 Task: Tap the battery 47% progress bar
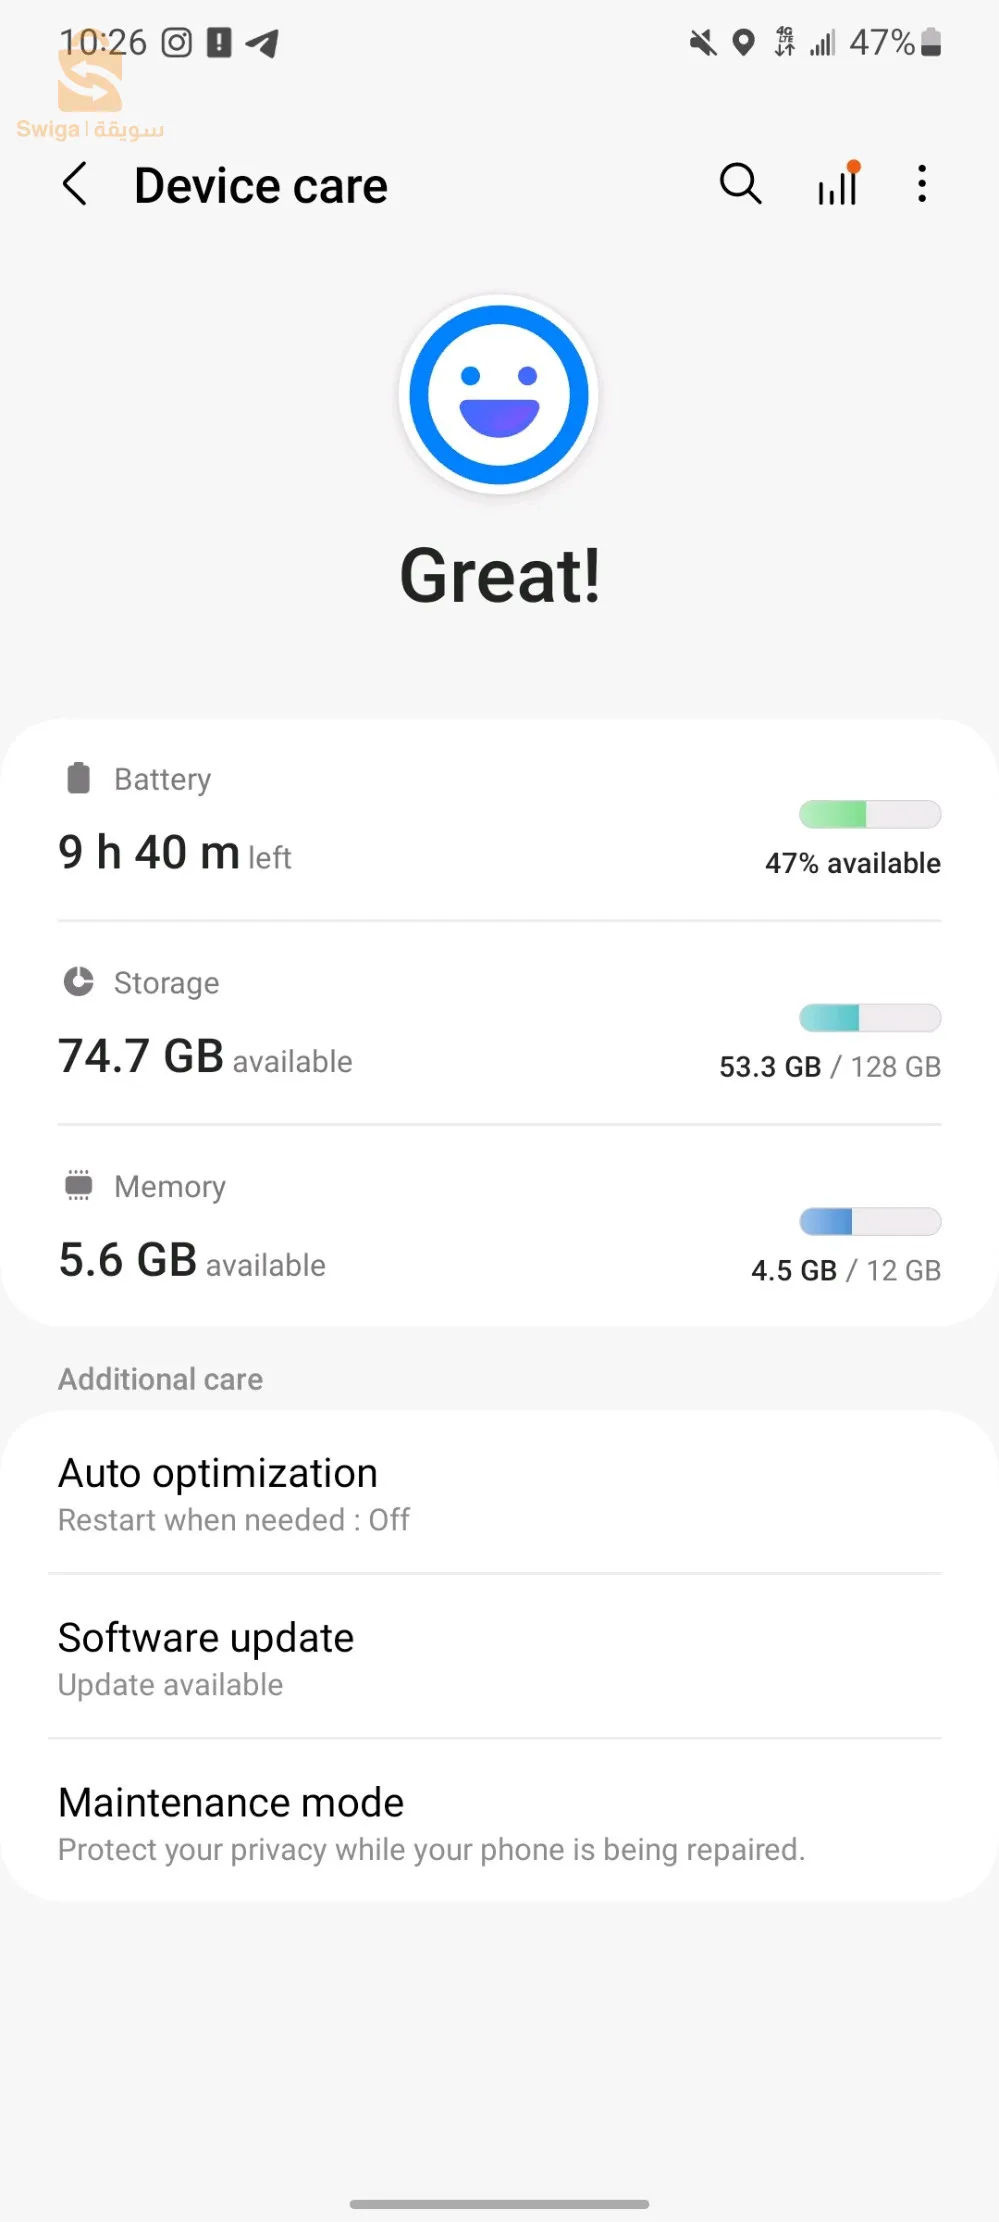pos(870,814)
